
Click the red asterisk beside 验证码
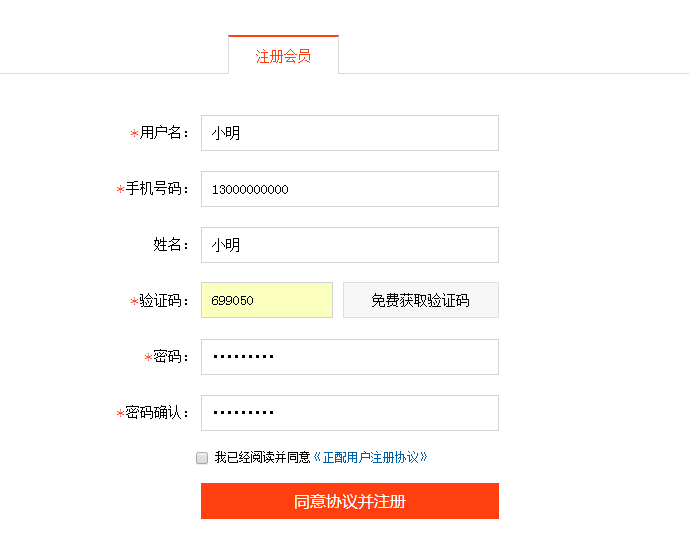(134, 302)
